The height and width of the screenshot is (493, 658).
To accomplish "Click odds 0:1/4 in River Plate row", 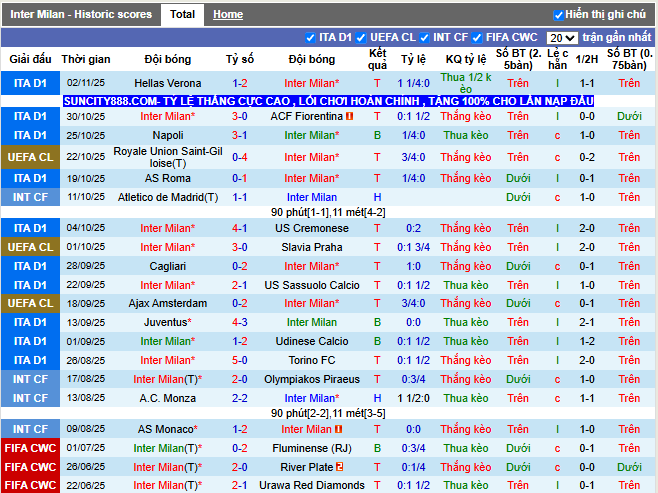I will click(x=413, y=467).
